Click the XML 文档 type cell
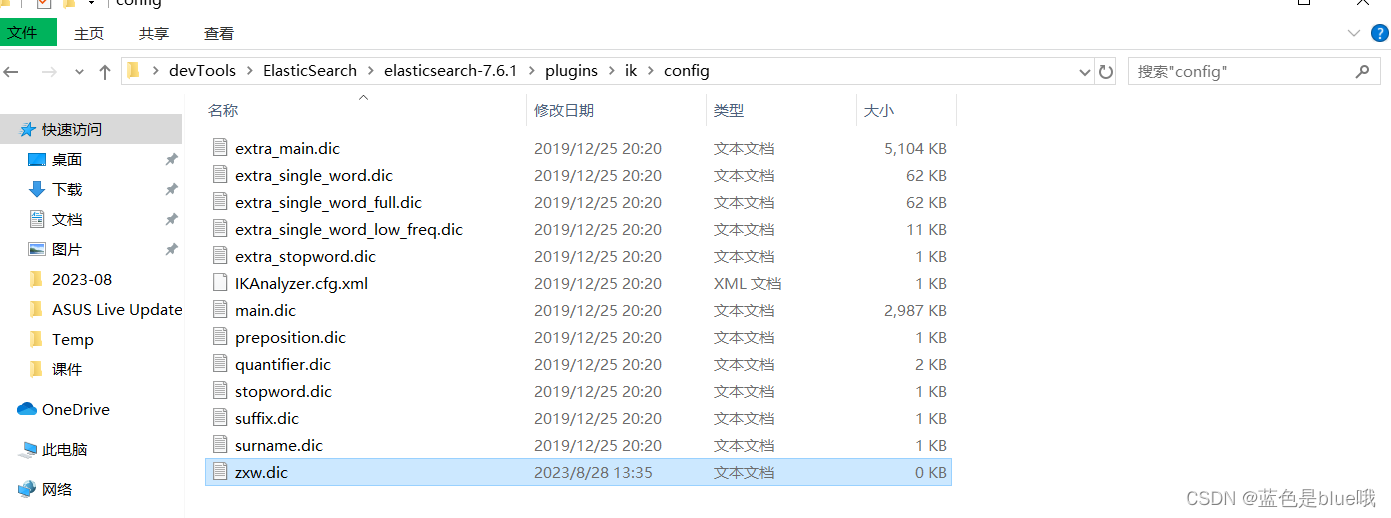This screenshot has height=518, width=1391. tap(747, 283)
